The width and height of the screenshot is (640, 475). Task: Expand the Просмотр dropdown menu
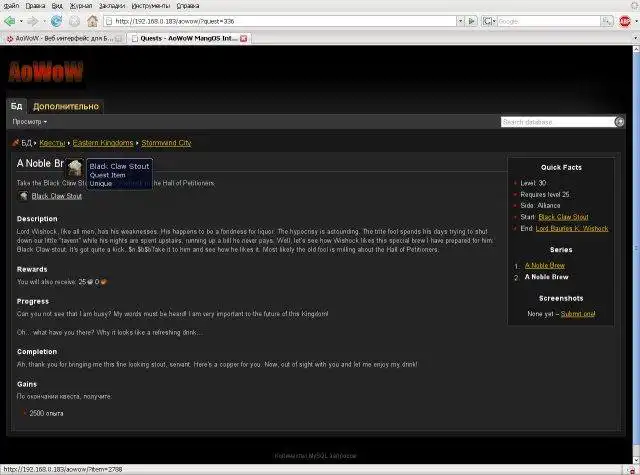click(29, 122)
